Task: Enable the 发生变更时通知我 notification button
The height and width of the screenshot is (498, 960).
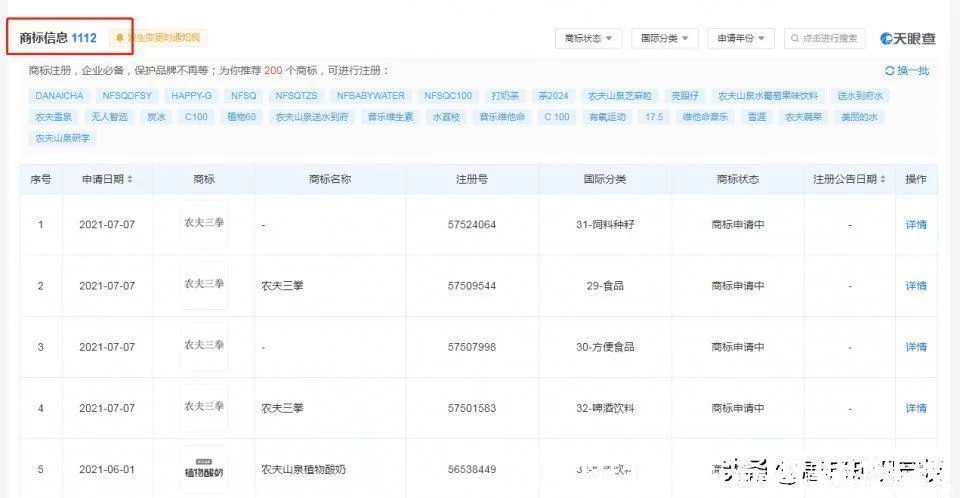Action: [x=158, y=38]
